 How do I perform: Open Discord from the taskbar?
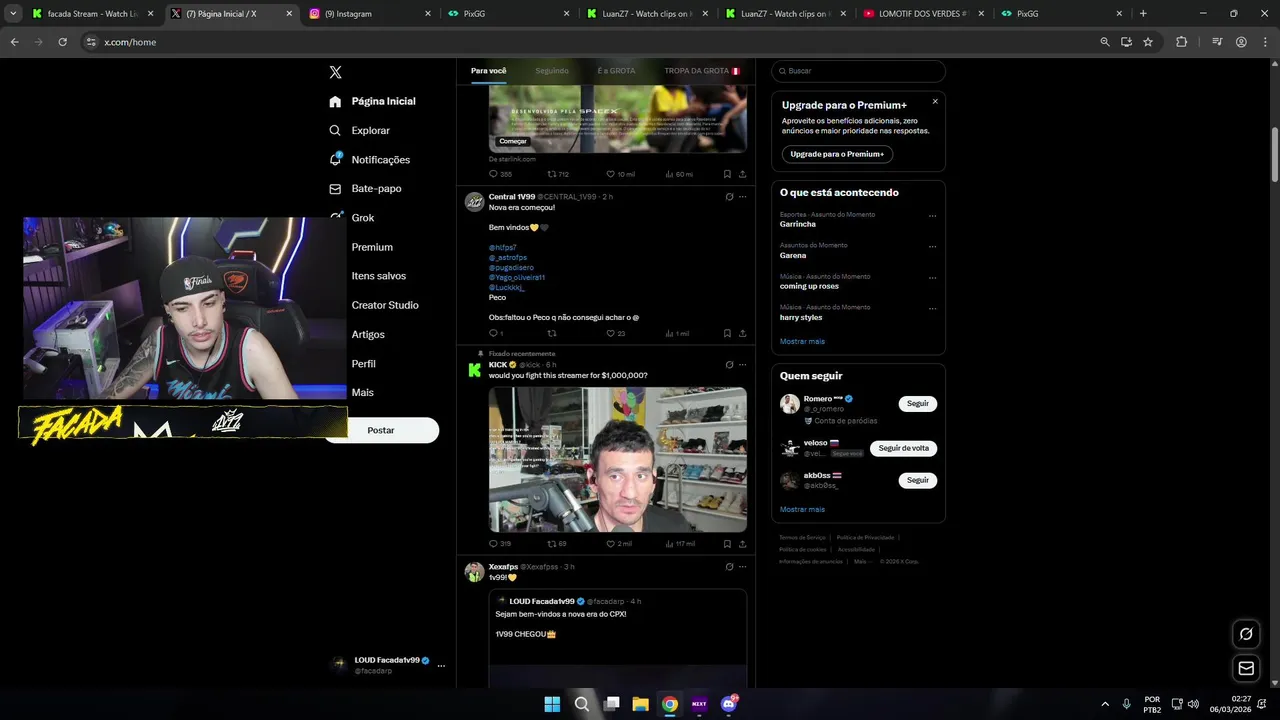pyautogui.click(x=728, y=704)
